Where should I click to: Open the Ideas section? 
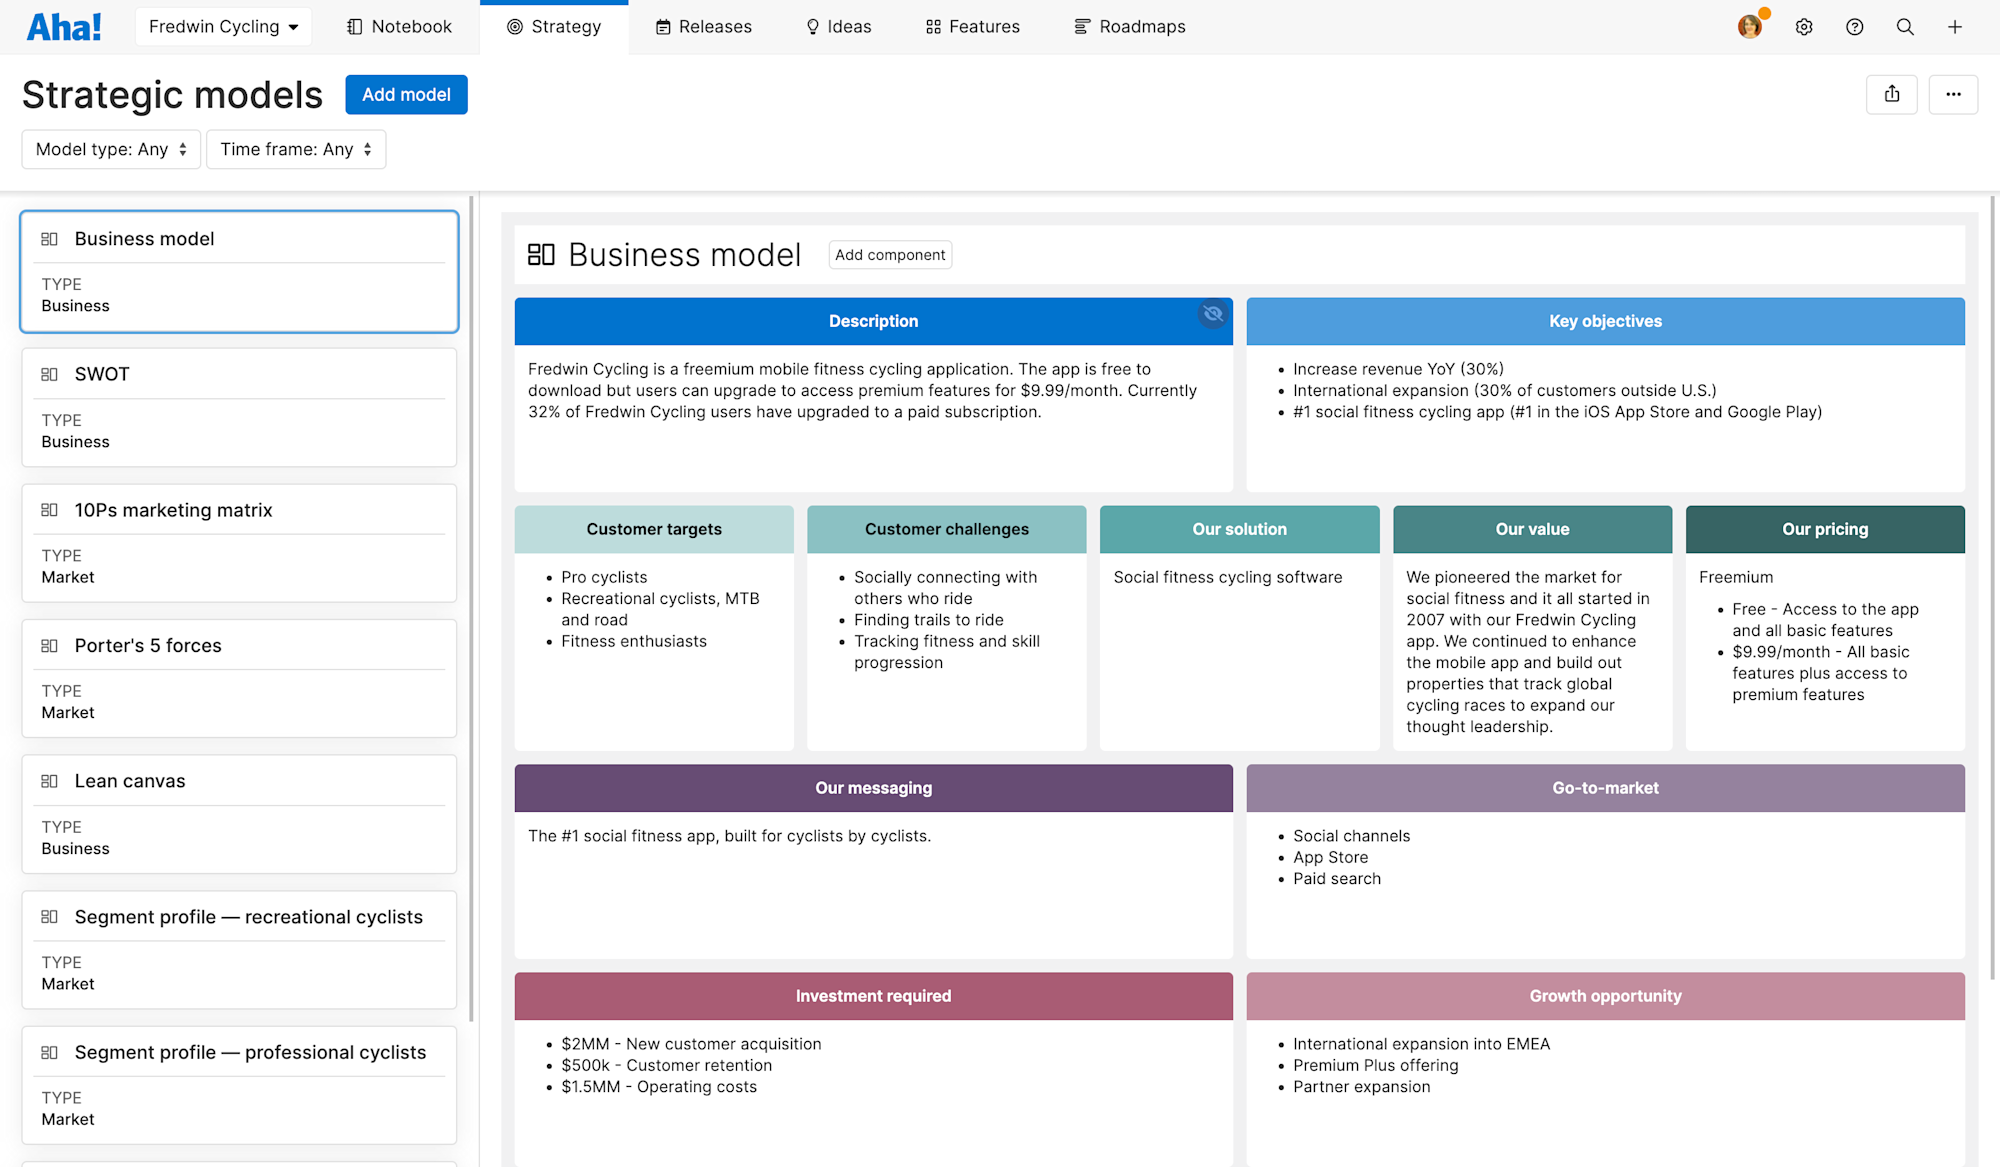click(838, 27)
